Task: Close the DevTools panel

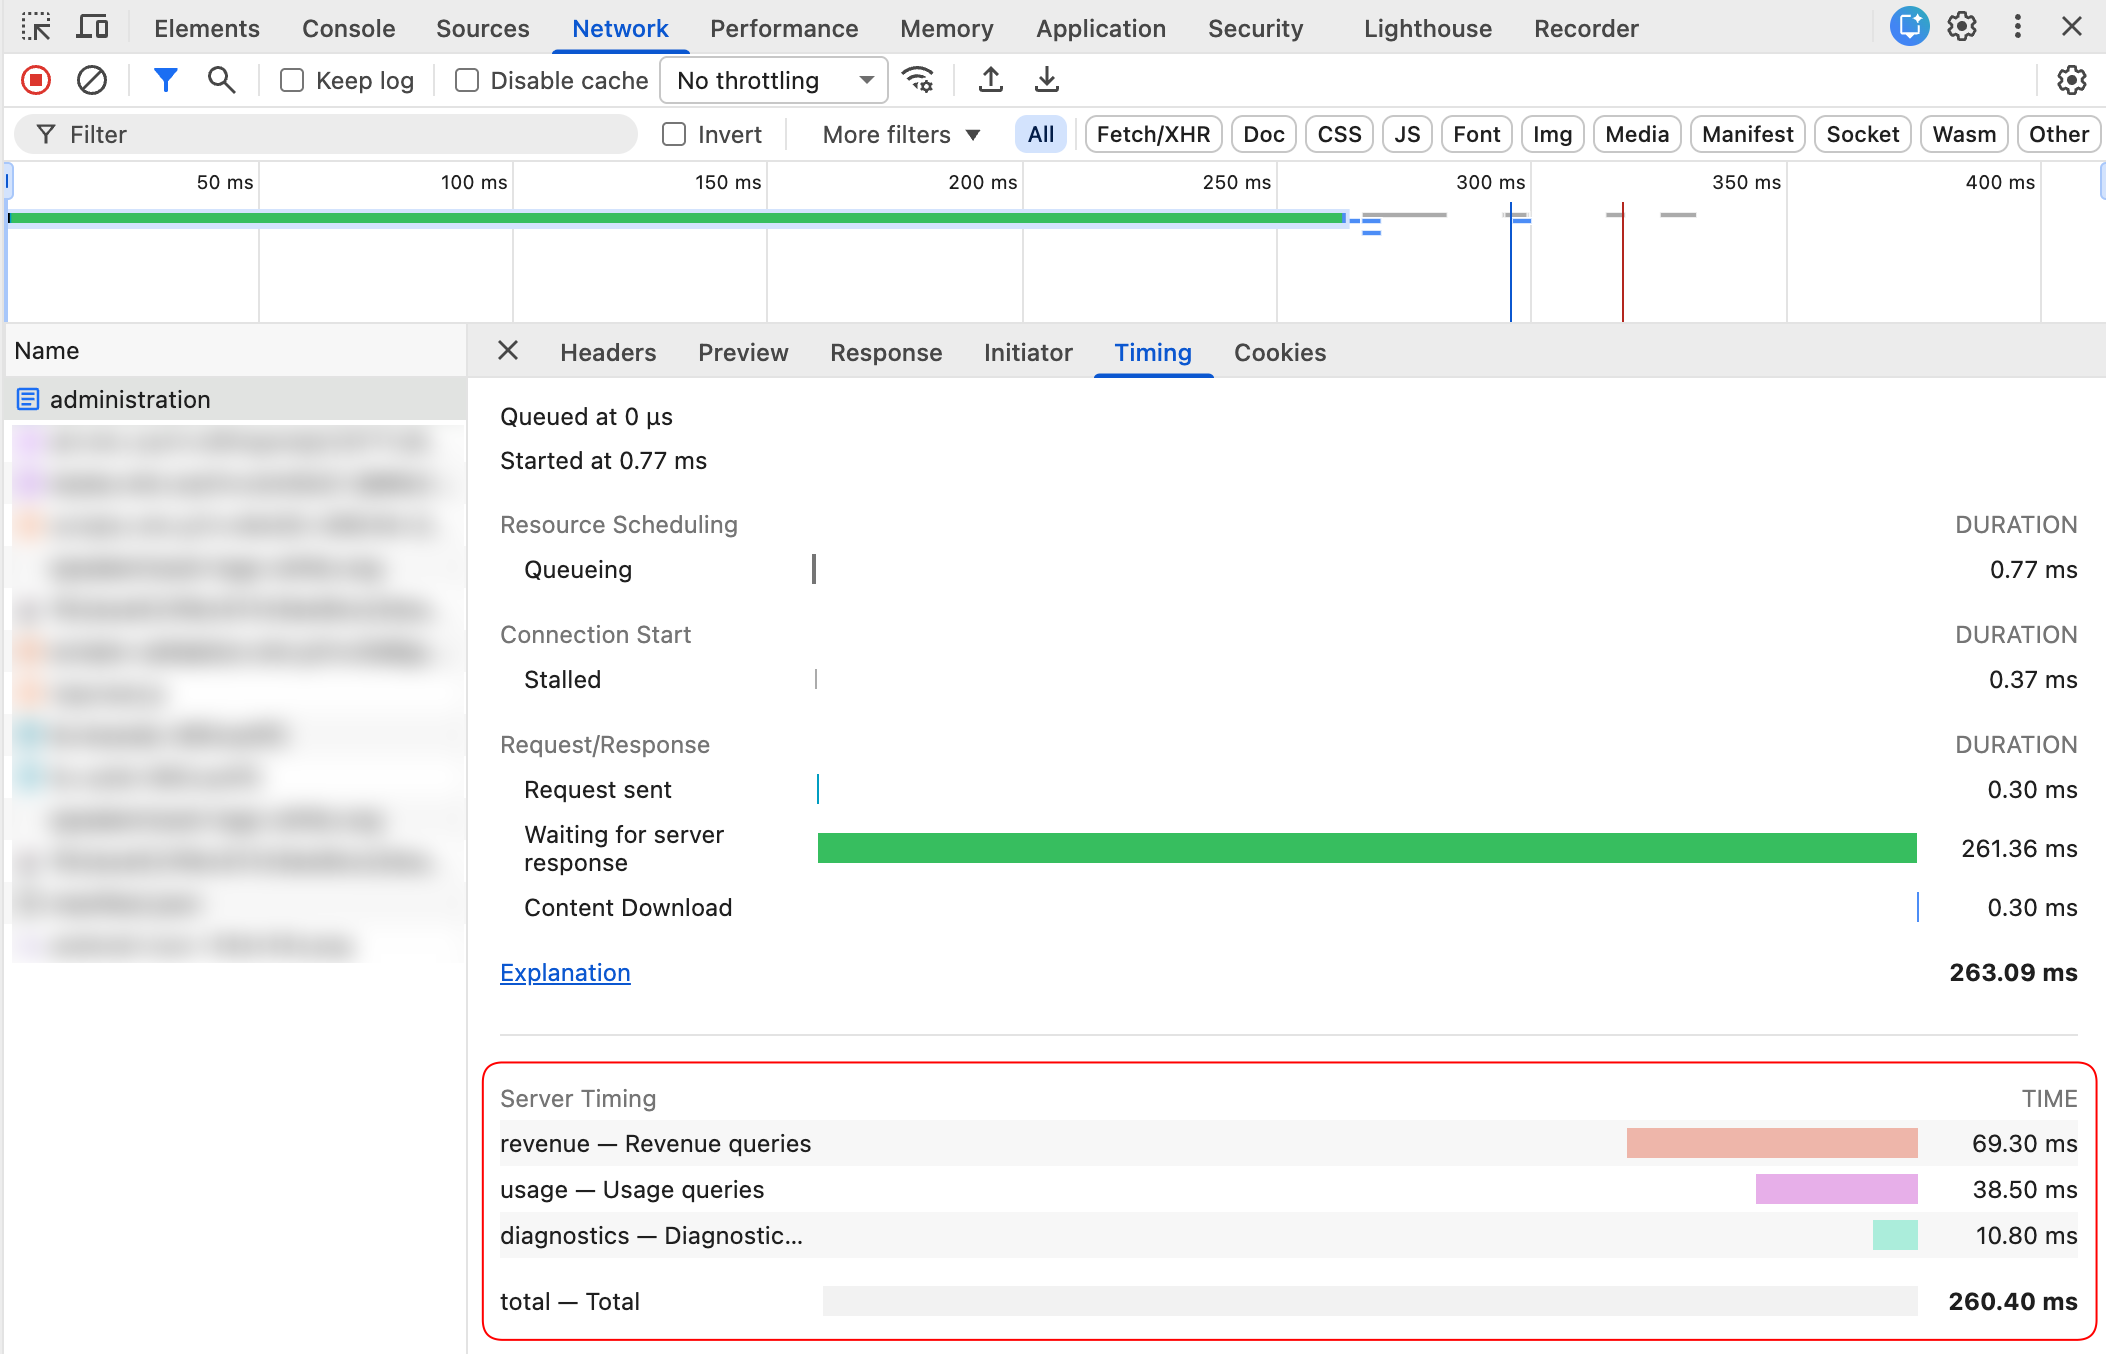Action: click(x=2072, y=27)
